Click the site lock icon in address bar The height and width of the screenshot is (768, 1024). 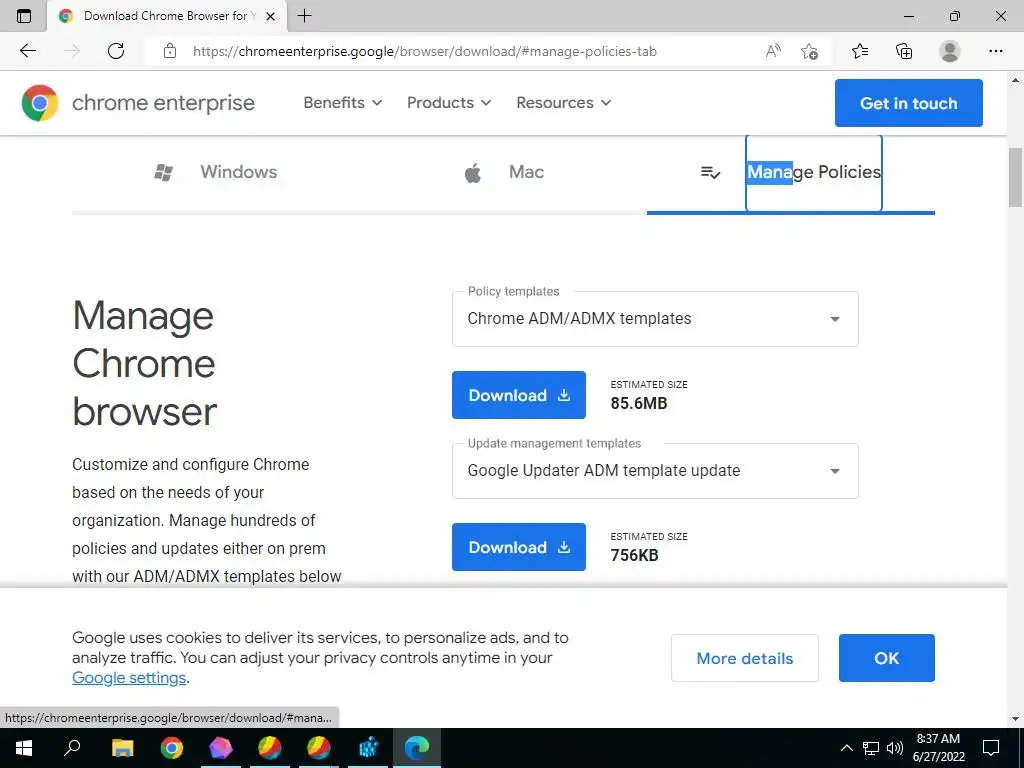tap(170, 51)
